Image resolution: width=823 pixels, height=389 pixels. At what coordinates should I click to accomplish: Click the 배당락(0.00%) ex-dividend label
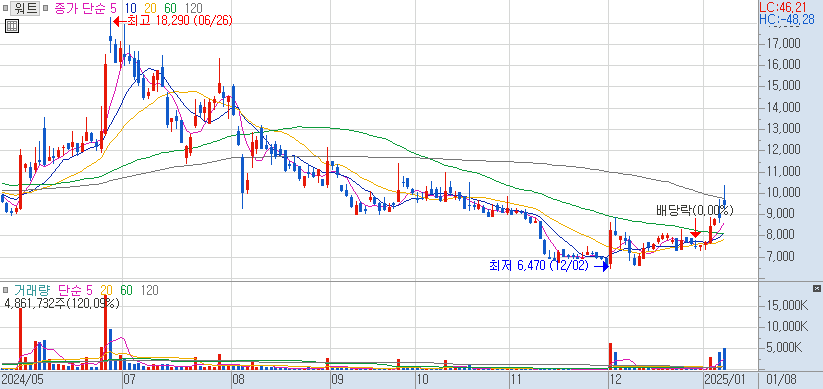695,211
